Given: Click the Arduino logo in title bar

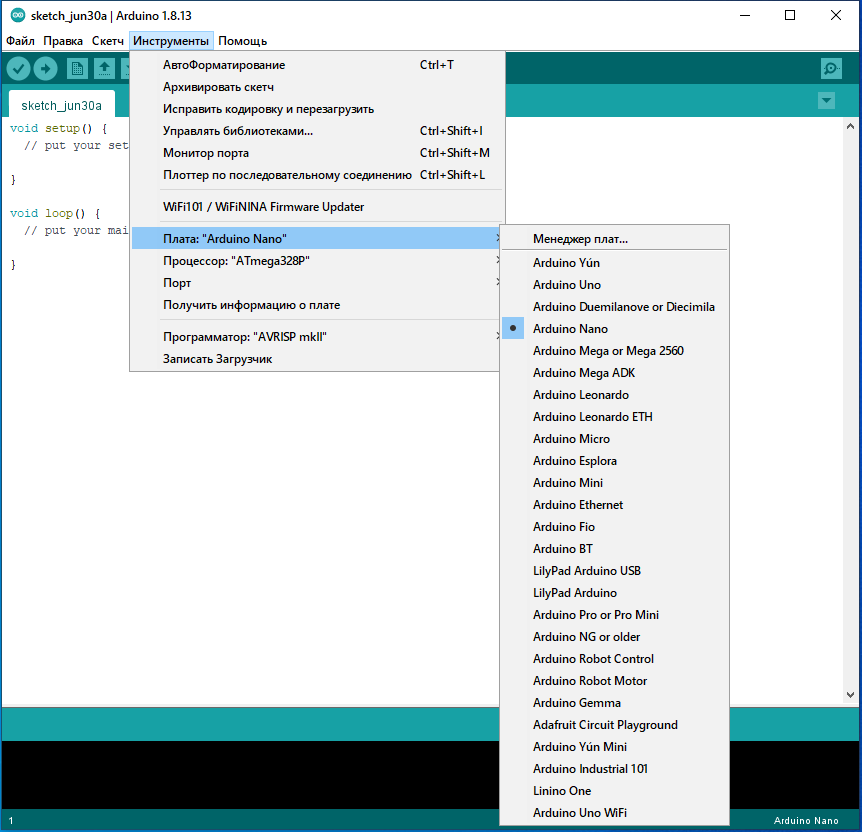Looking at the screenshot, I should pyautogui.click(x=17, y=16).
